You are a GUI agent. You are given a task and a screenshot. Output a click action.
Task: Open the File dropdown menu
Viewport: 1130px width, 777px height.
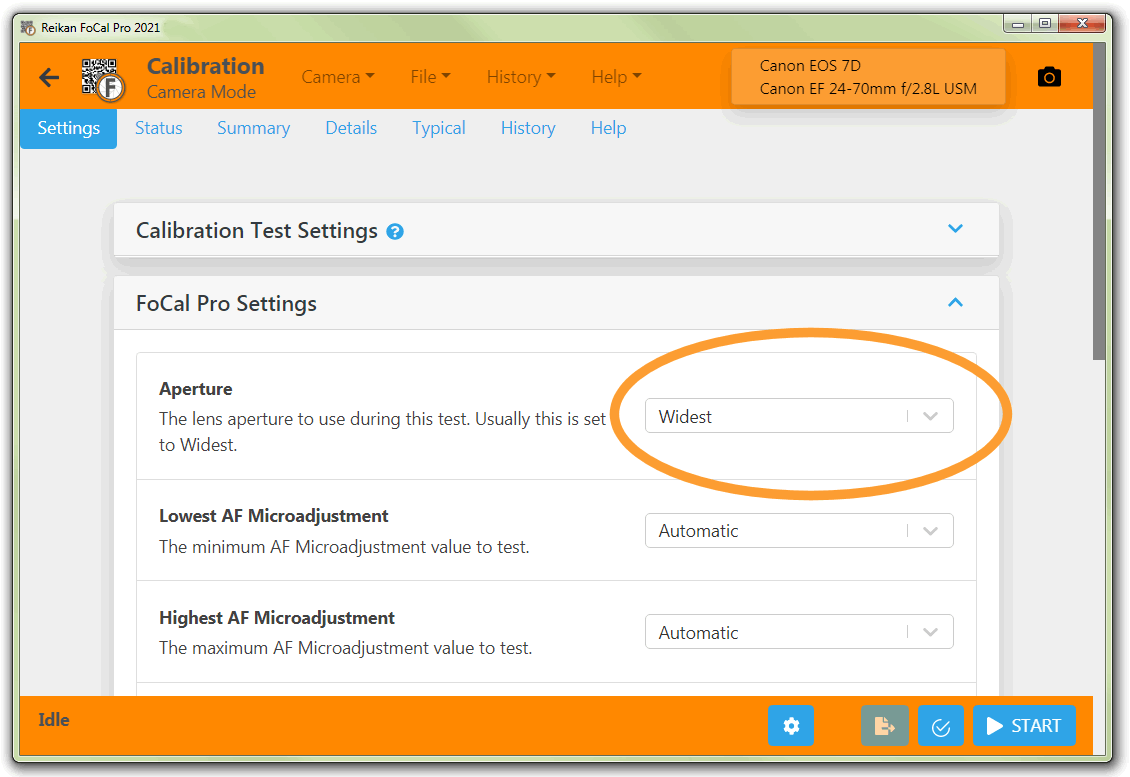(430, 76)
